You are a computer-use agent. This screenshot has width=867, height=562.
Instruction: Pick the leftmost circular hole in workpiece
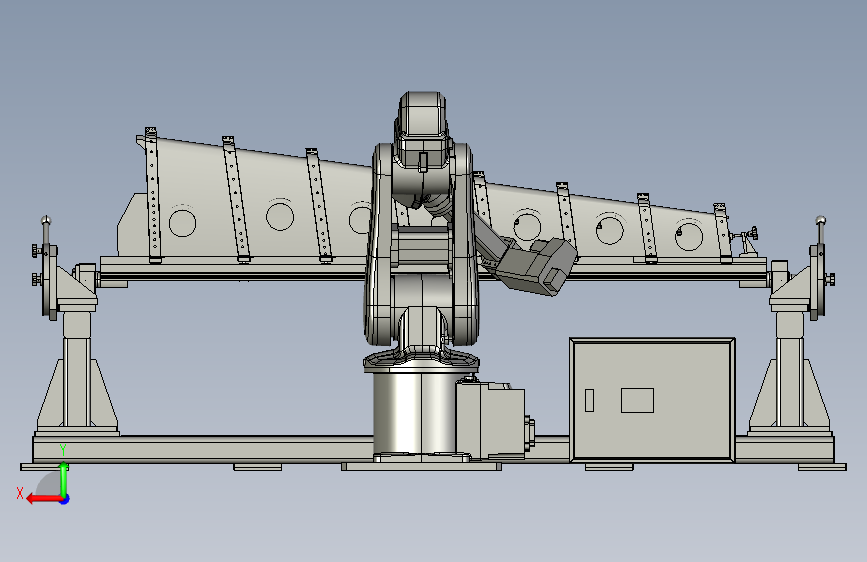tap(182, 222)
